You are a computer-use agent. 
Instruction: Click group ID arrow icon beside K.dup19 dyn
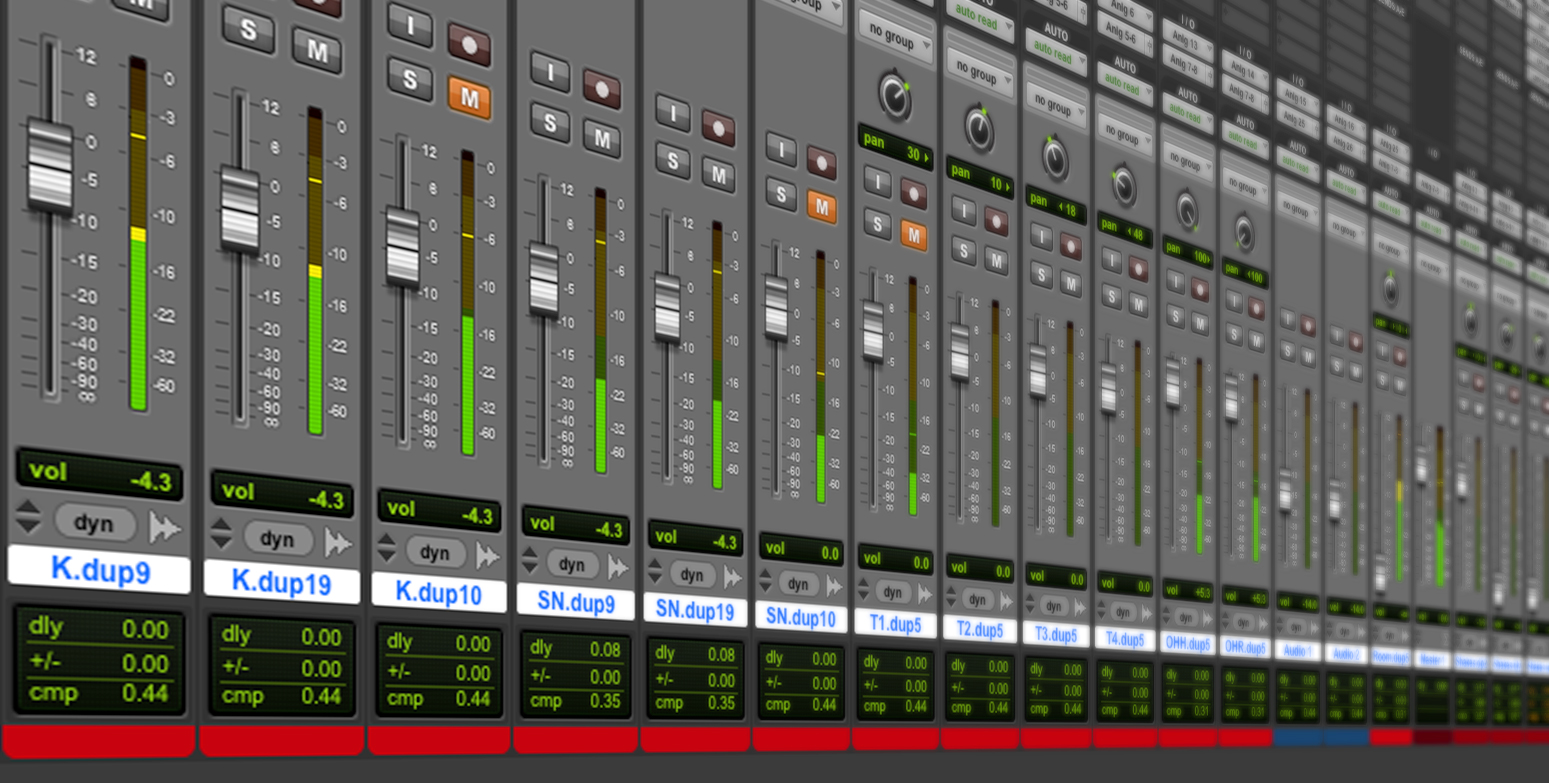(338, 543)
